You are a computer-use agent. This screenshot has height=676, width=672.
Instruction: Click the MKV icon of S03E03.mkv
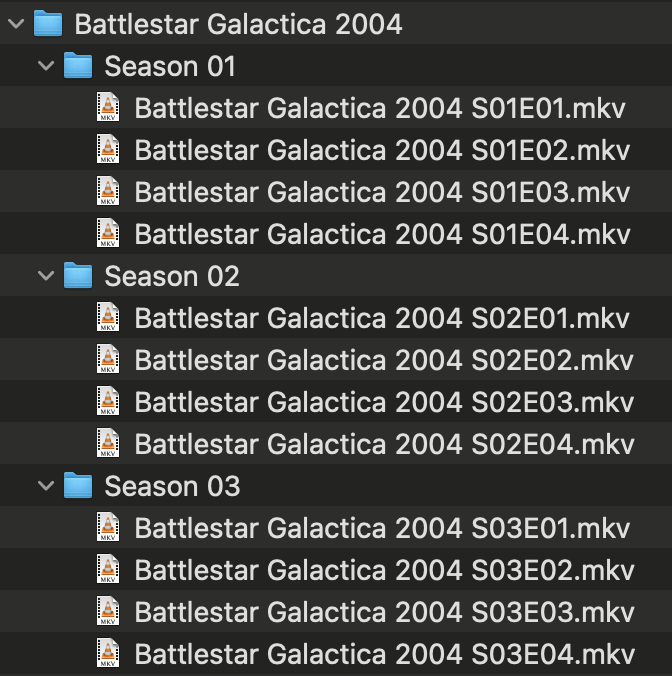click(108, 611)
